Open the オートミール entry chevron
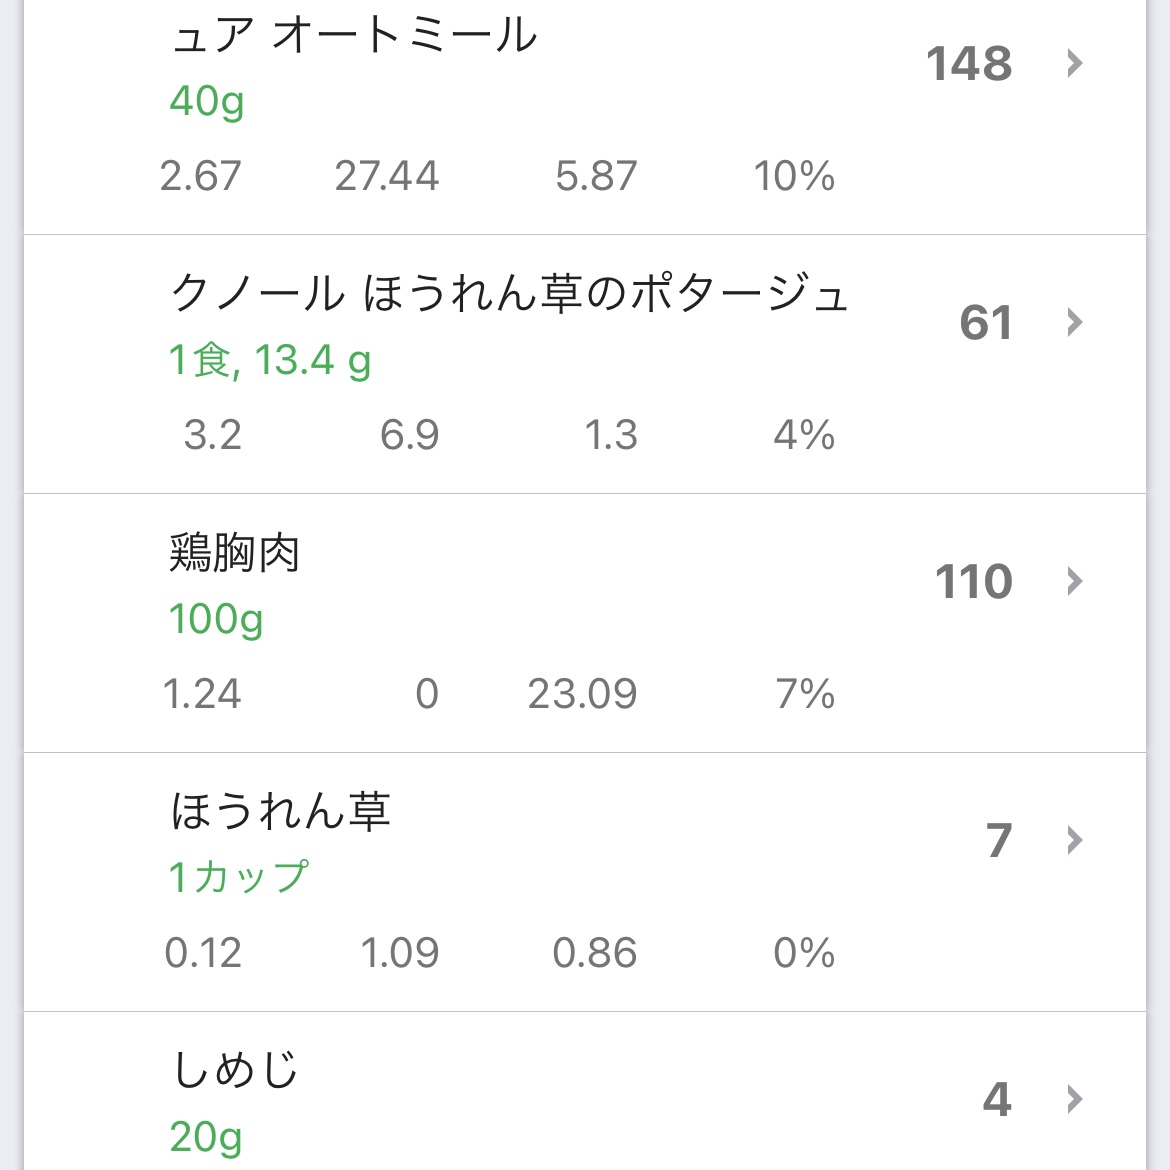This screenshot has width=1170, height=1170. (x=1075, y=64)
